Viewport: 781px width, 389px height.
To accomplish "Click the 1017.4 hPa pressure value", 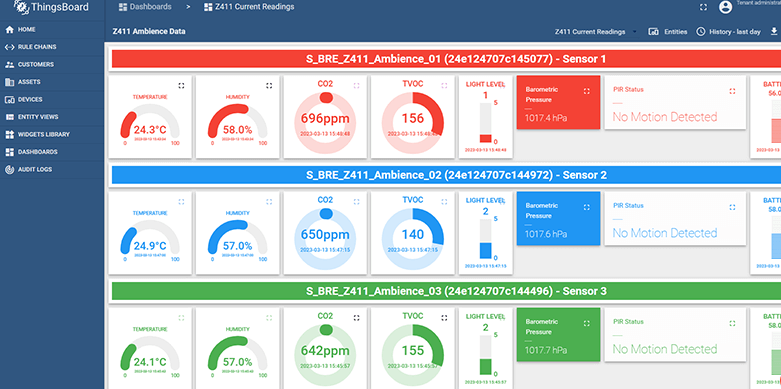I will 546,119.
